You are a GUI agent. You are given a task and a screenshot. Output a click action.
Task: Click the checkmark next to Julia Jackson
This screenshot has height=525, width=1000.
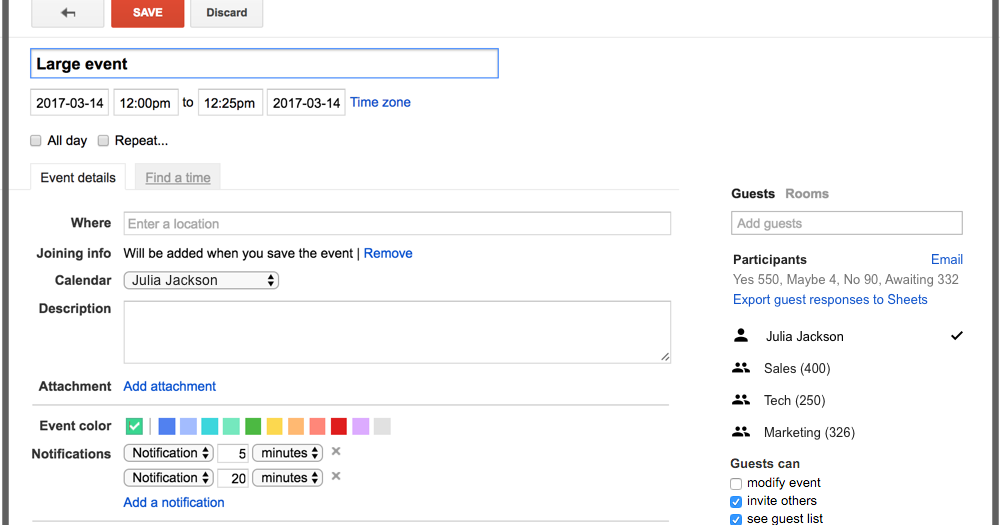(957, 336)
